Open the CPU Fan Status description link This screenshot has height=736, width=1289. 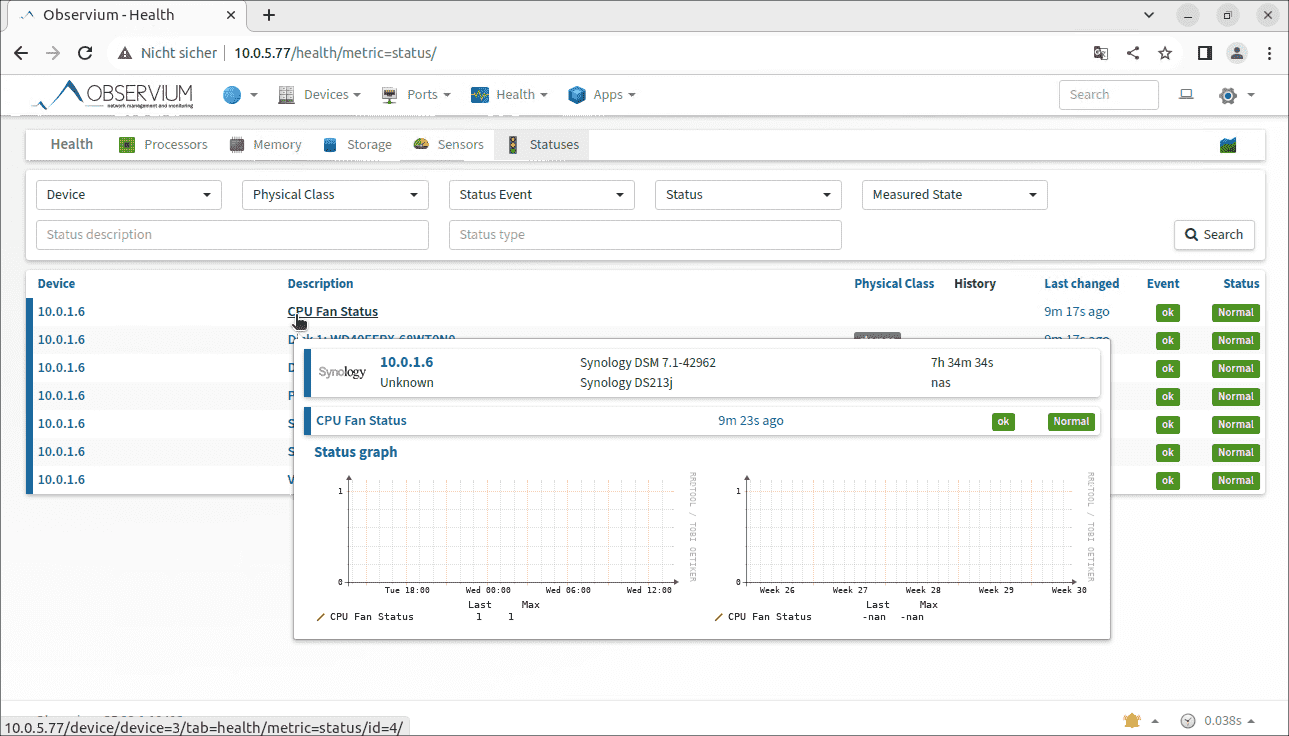click(333, 312)
